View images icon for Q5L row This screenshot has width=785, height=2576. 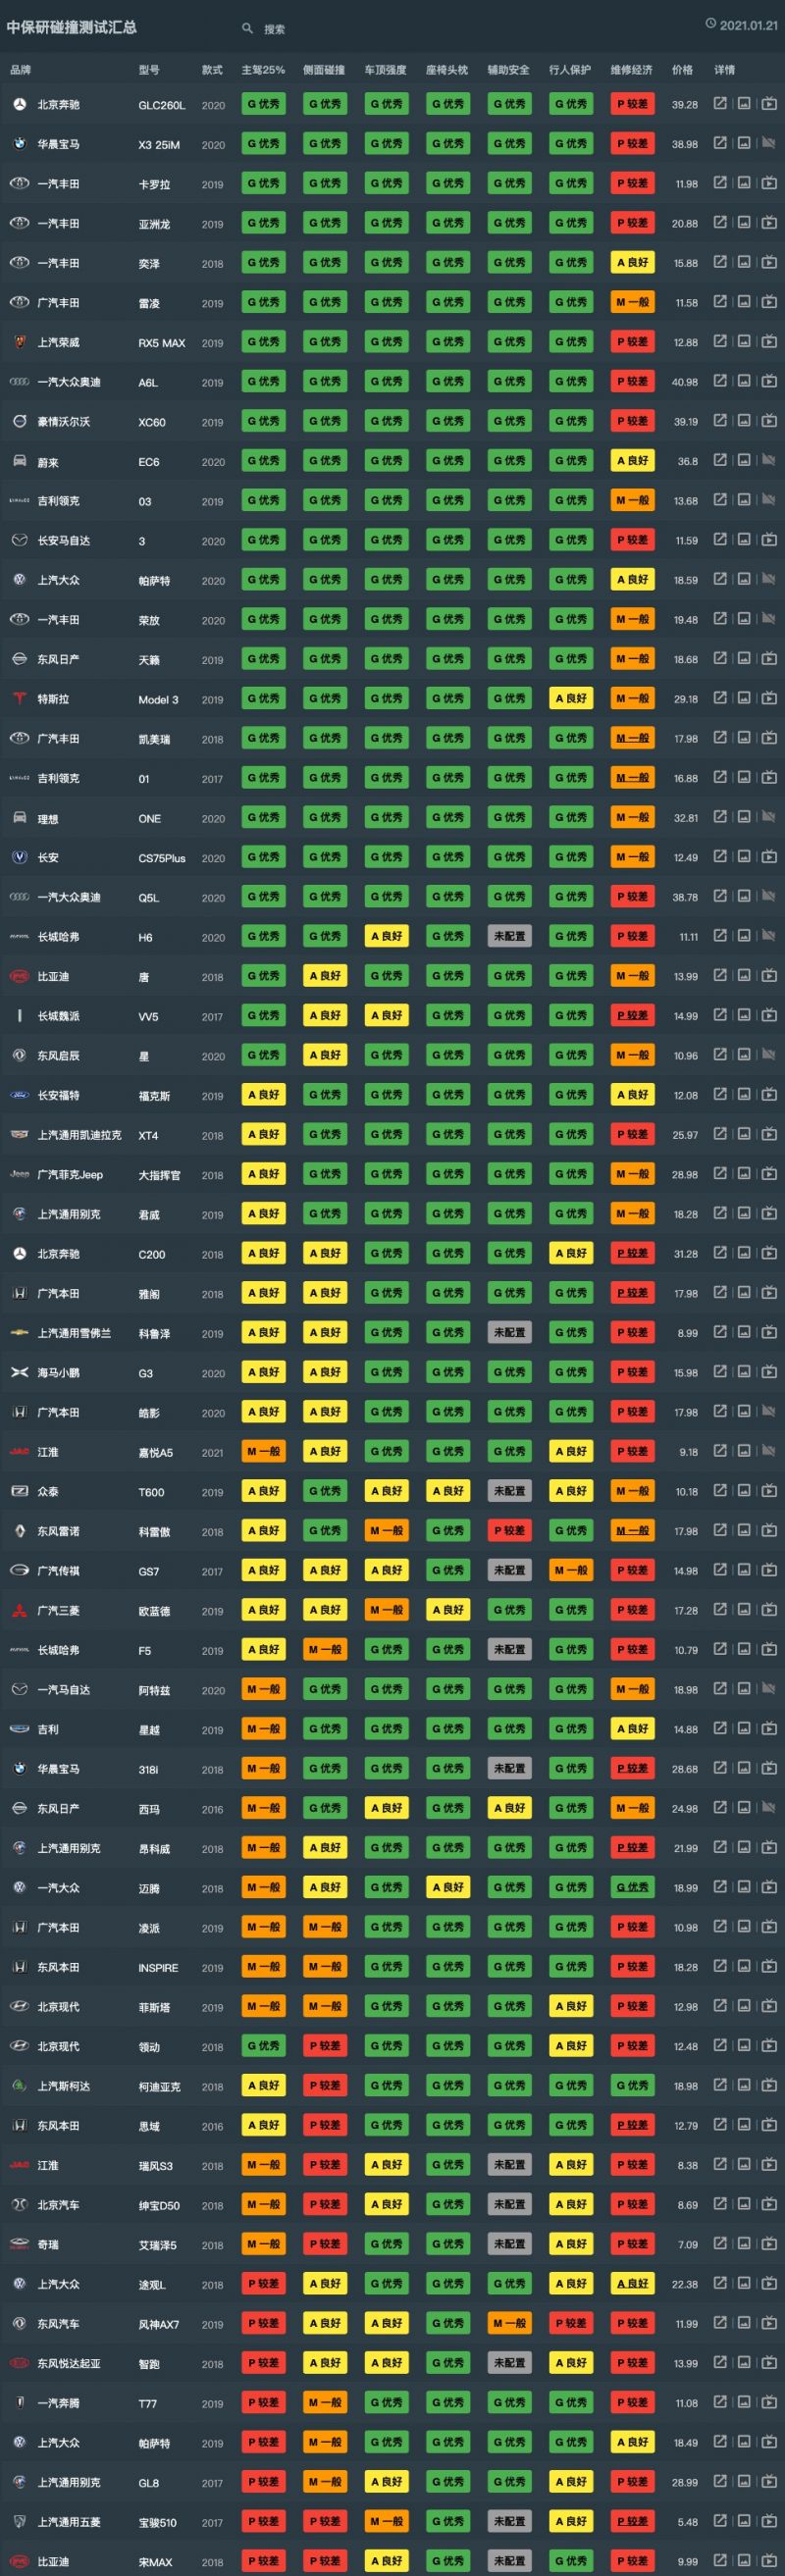744,897
